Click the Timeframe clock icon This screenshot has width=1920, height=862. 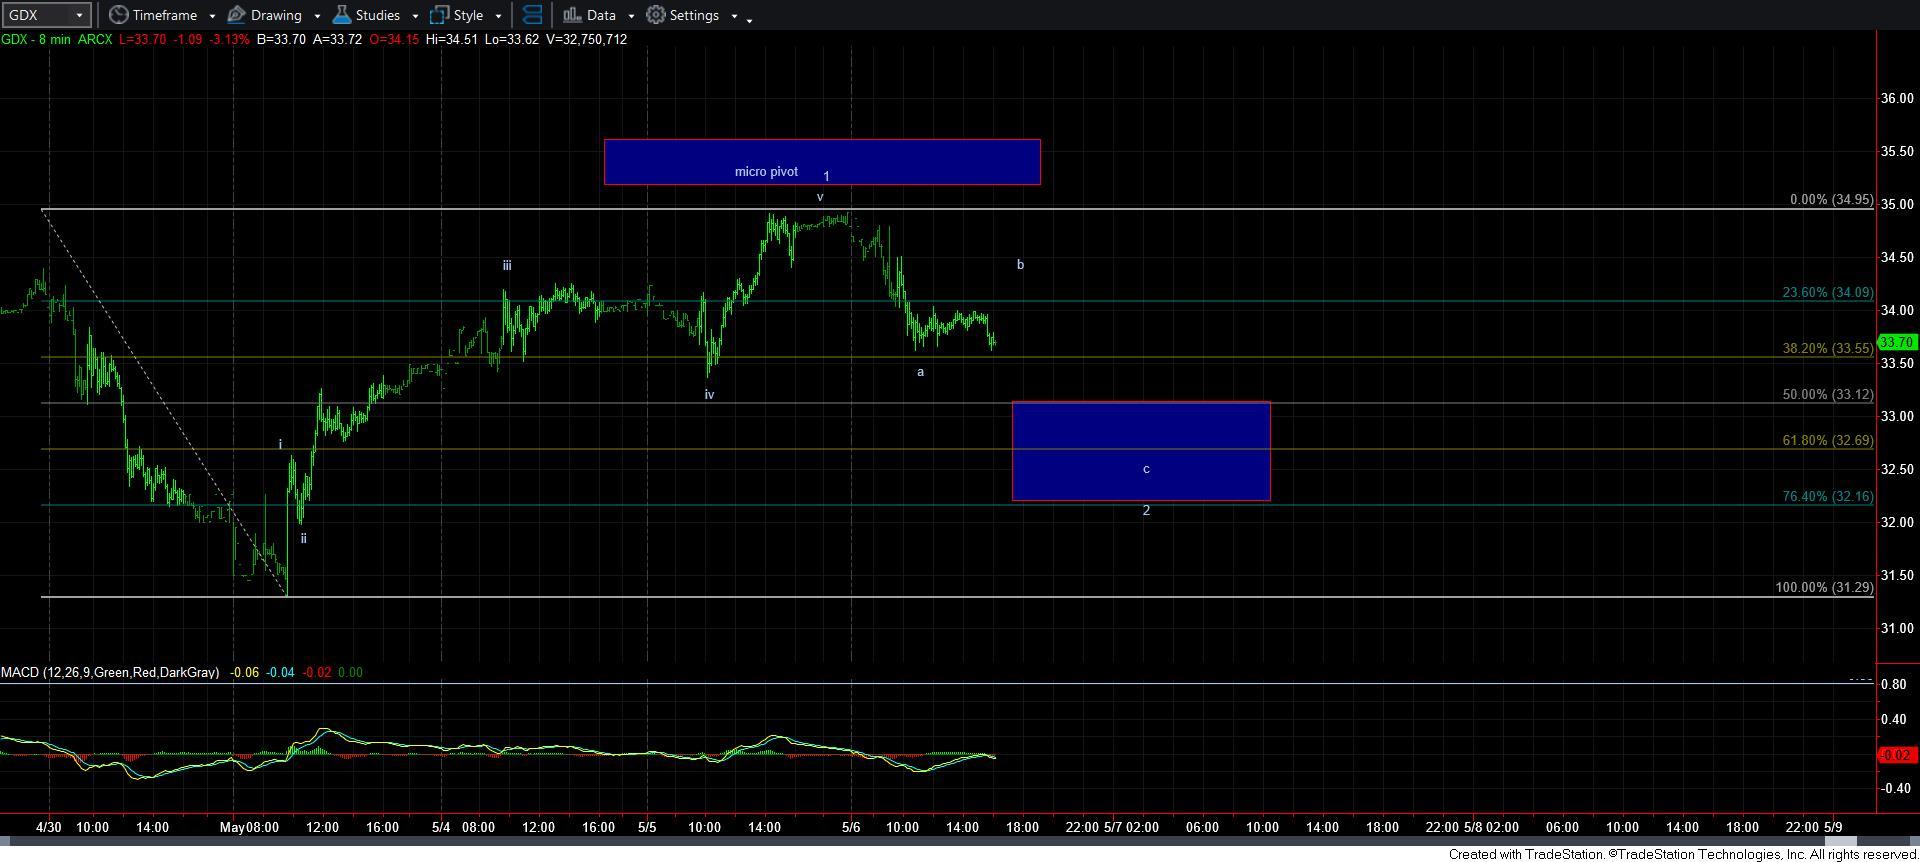coord(118,15)
